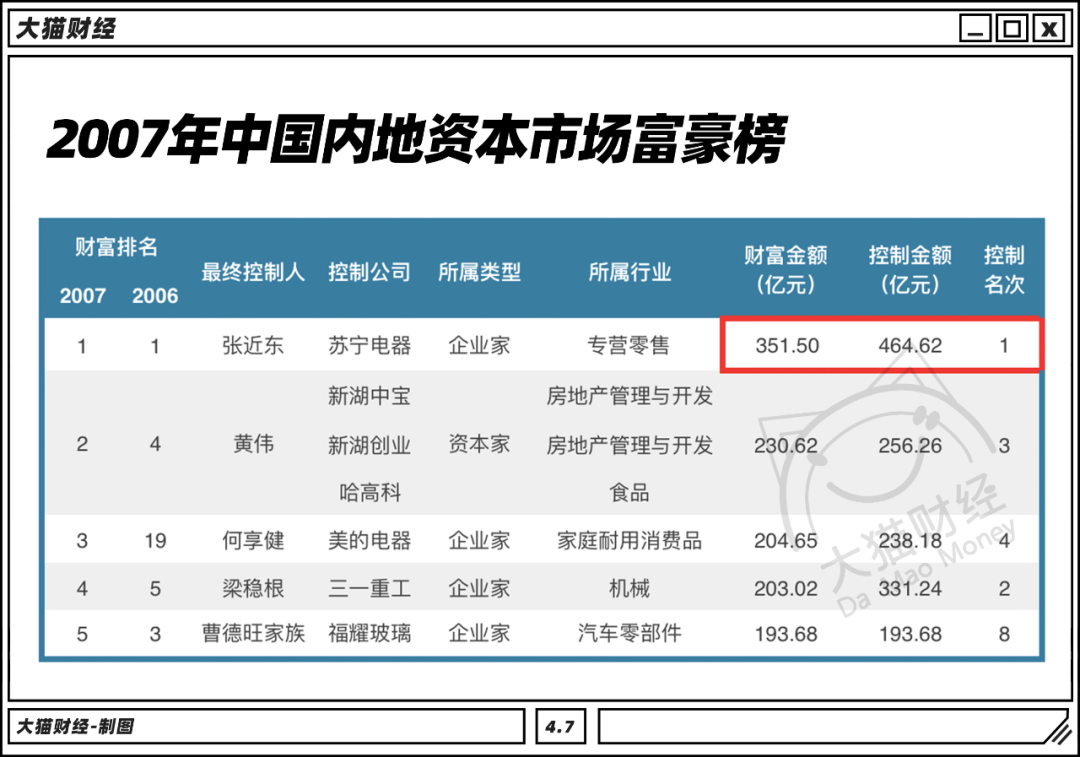
Task: Click the 财富金额(亿元) column header
Action: click(786, 269)
